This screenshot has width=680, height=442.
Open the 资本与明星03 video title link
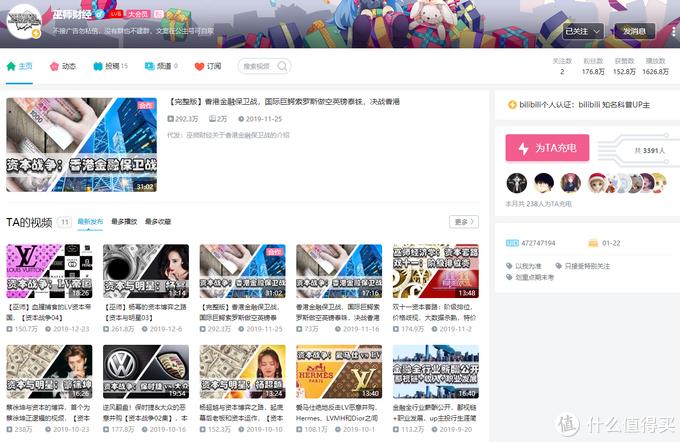[x=145, y=312]
